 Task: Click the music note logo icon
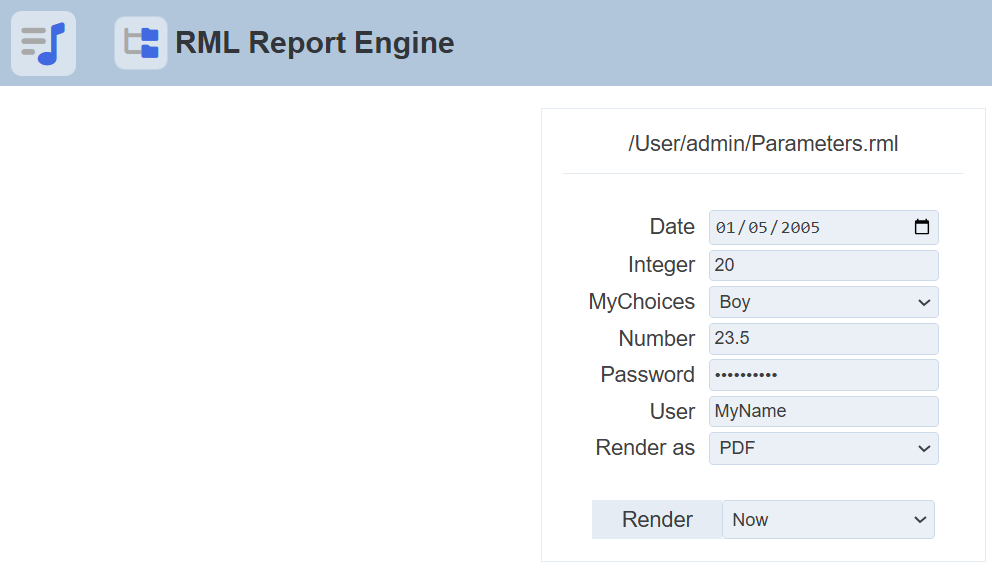click(x=43, y=43)
